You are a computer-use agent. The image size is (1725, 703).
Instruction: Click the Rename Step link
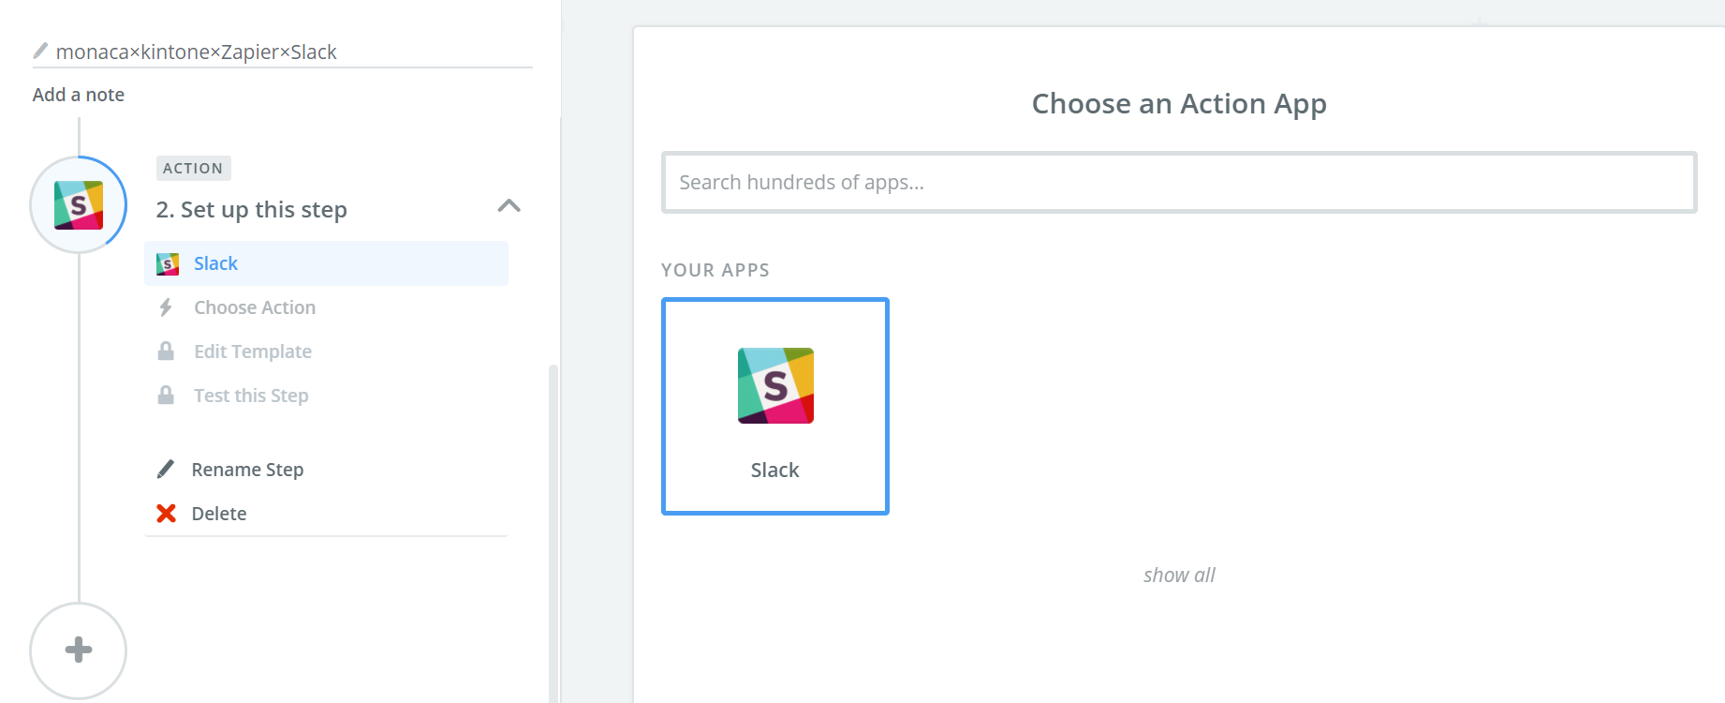point(247,469)
